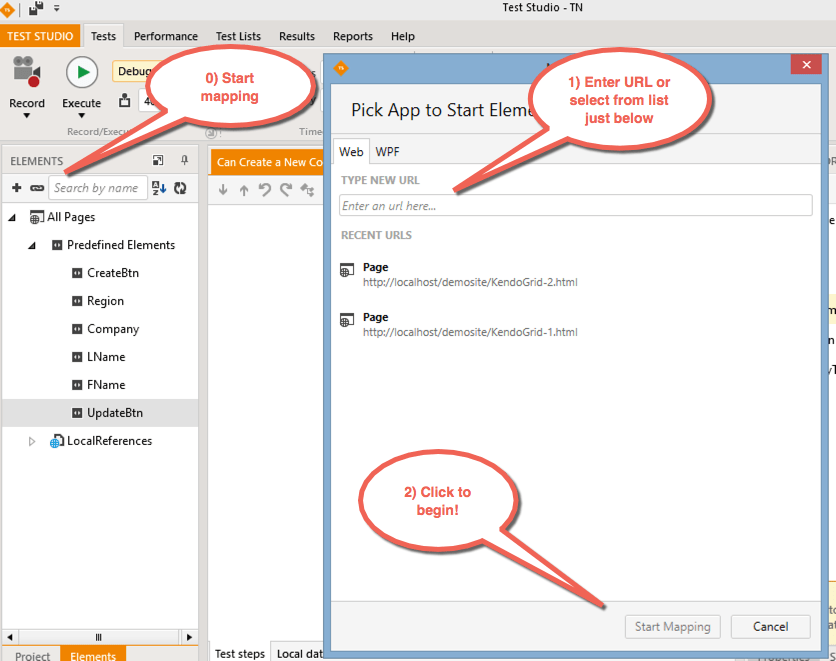Viewport: 836px width, 661px height.
Task: Open the Record dropdown arrow
Action: tap(27, 116)
